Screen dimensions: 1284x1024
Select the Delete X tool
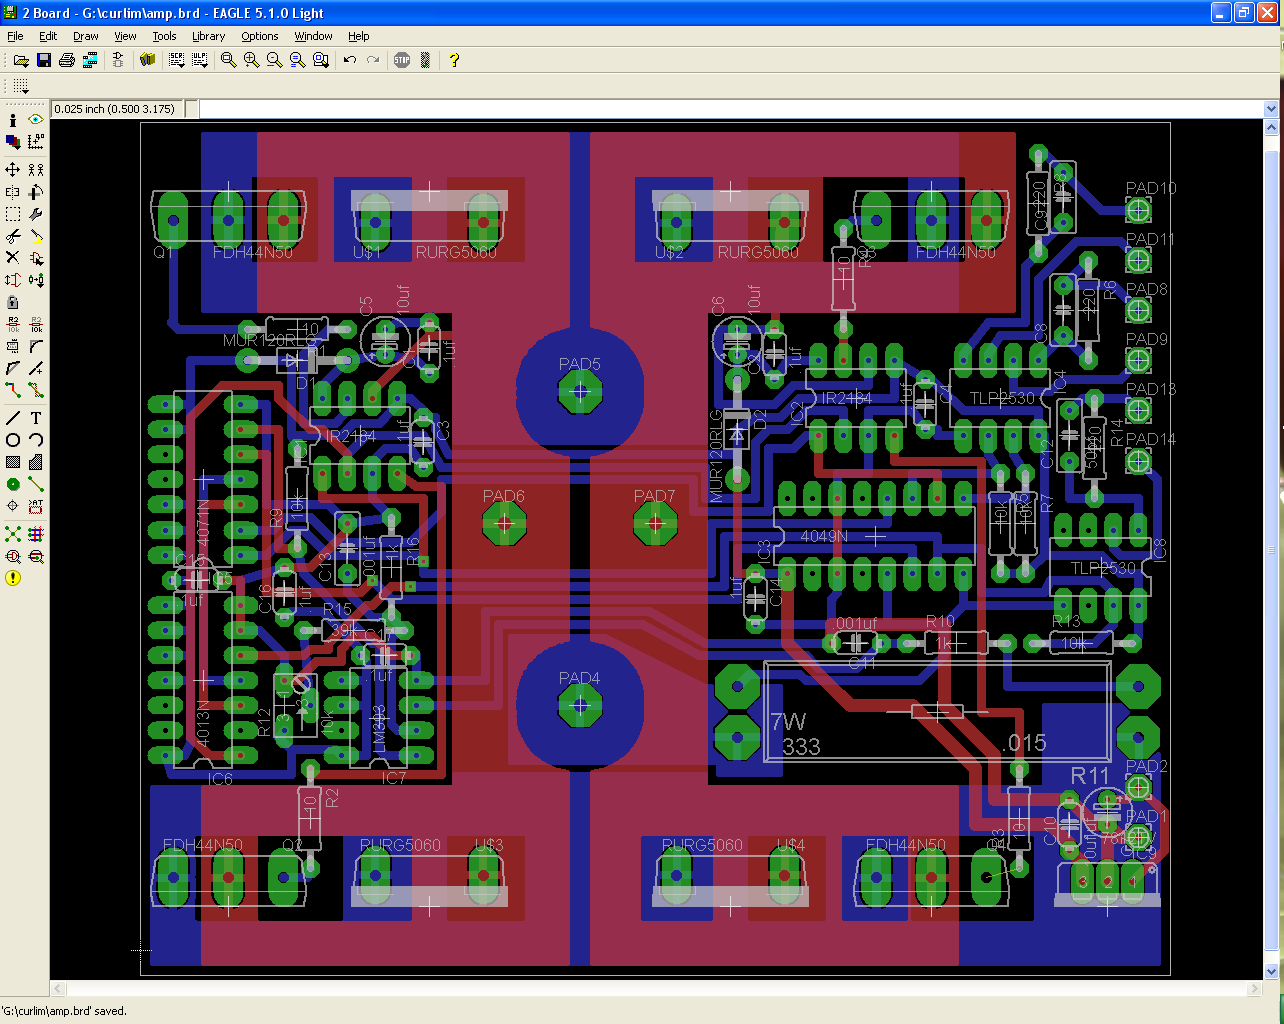pos(13,258)
